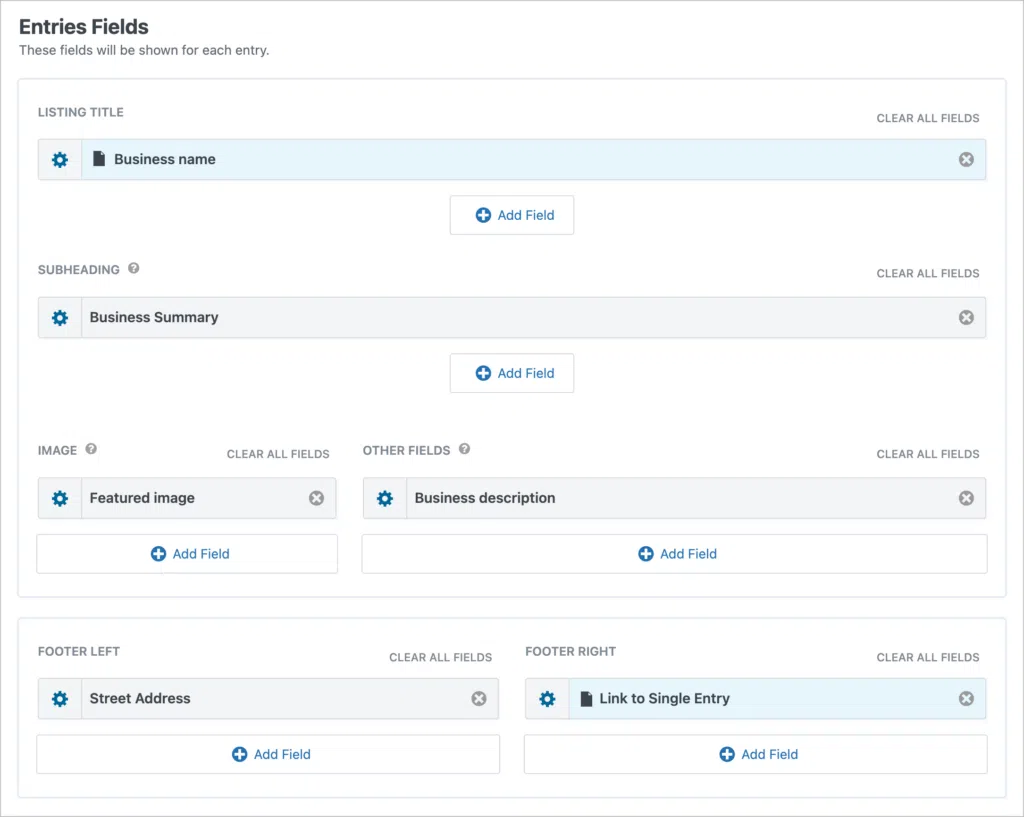Add Field under Listing Title
This screenshot has height=817, width=1024.
[x=512, y=215]
